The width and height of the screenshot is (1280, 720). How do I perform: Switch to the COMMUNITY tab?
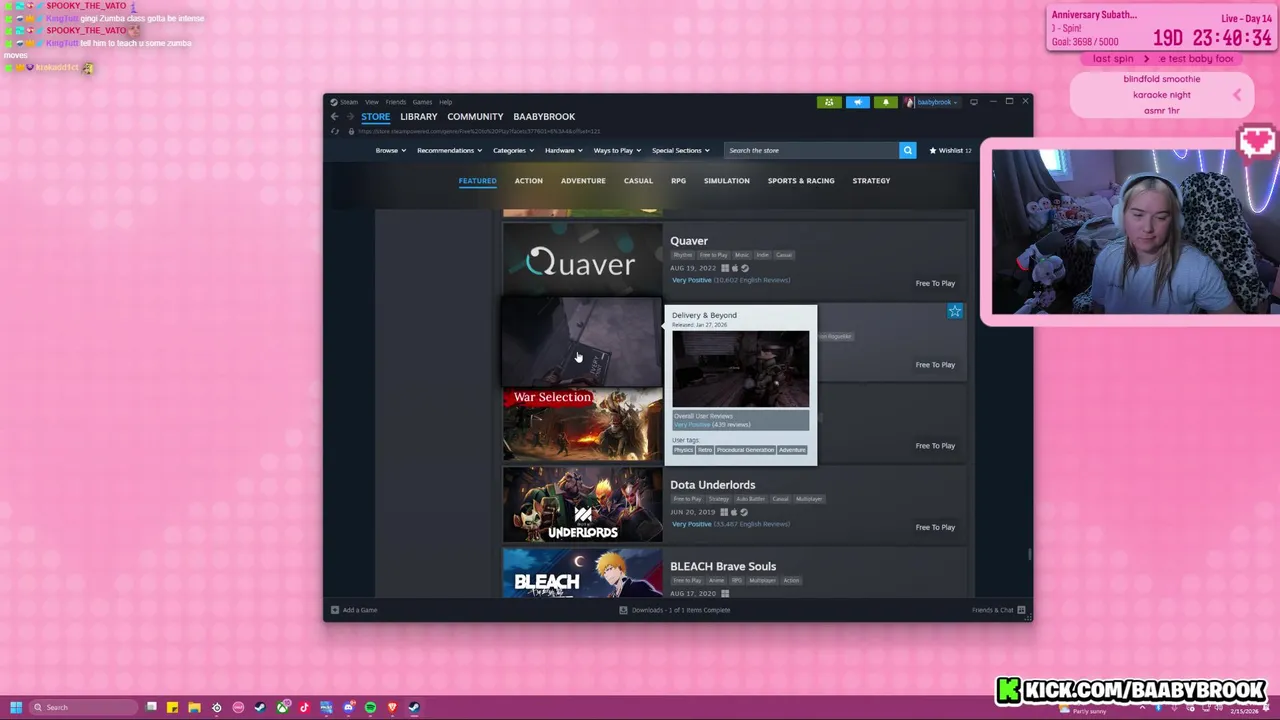475,117
